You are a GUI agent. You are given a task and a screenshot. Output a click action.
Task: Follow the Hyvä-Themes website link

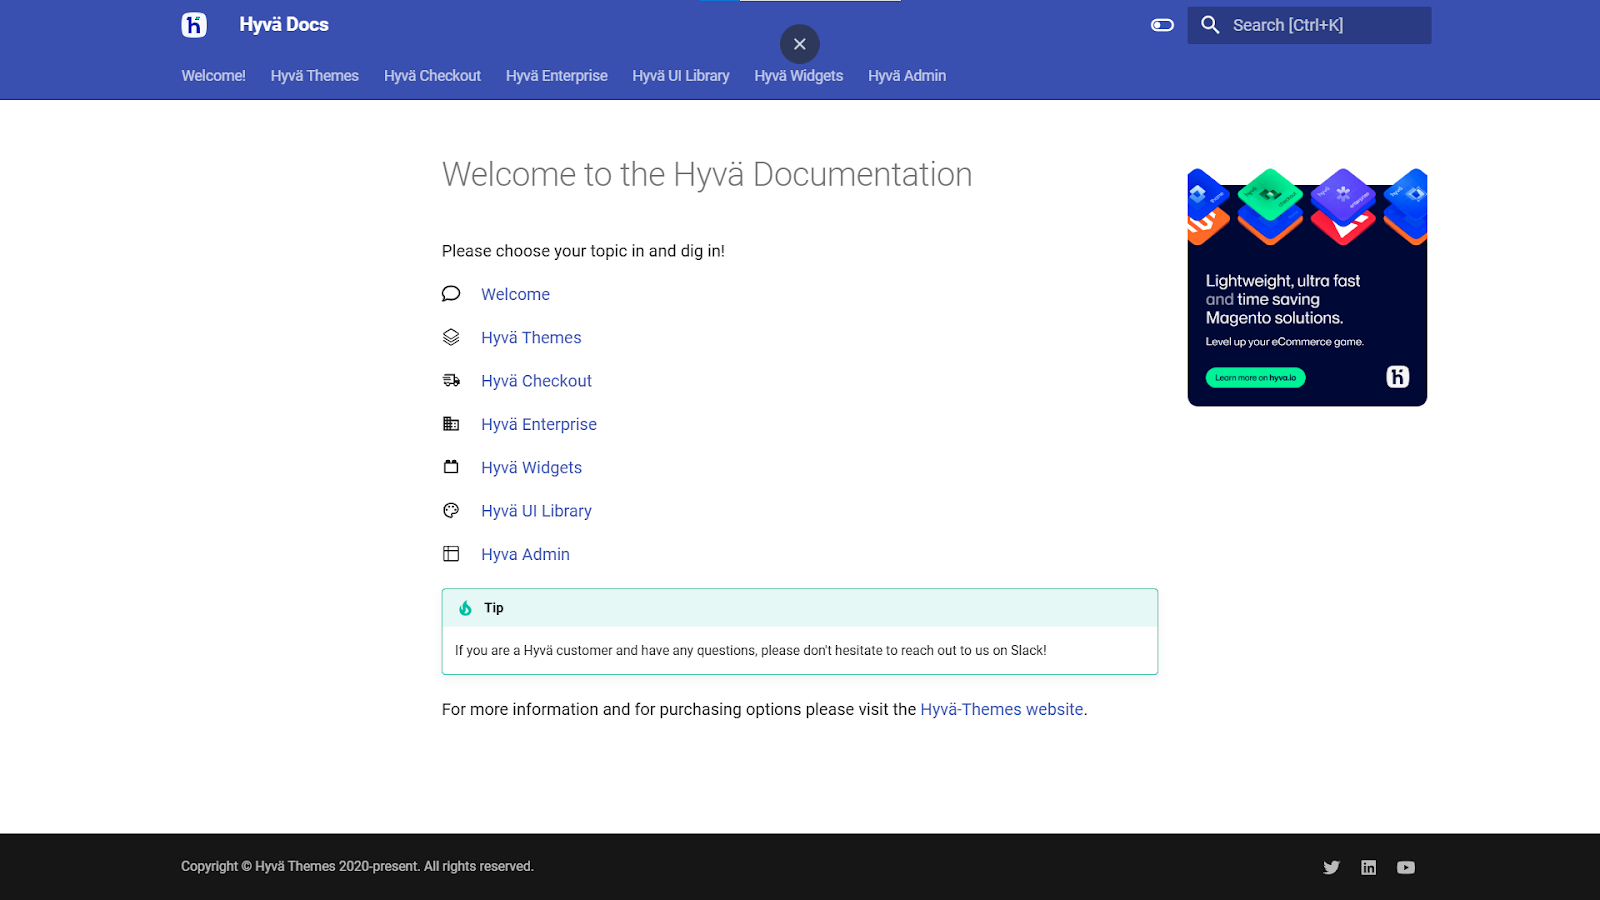tap(1002, 709)
